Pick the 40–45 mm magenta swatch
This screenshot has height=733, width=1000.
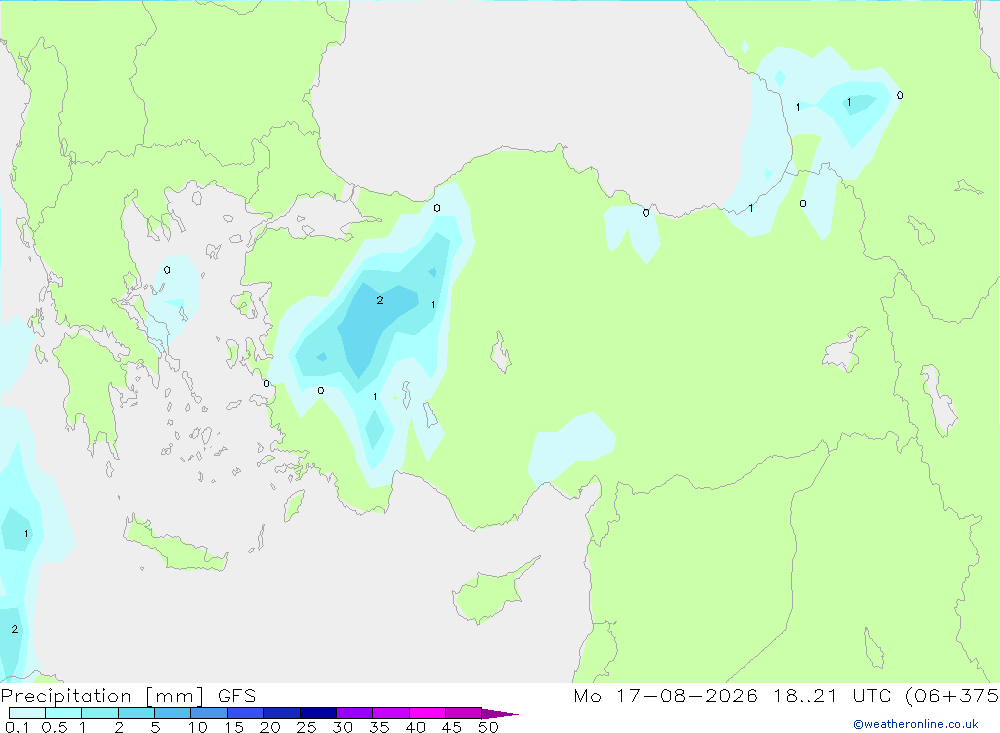[427, 713]
